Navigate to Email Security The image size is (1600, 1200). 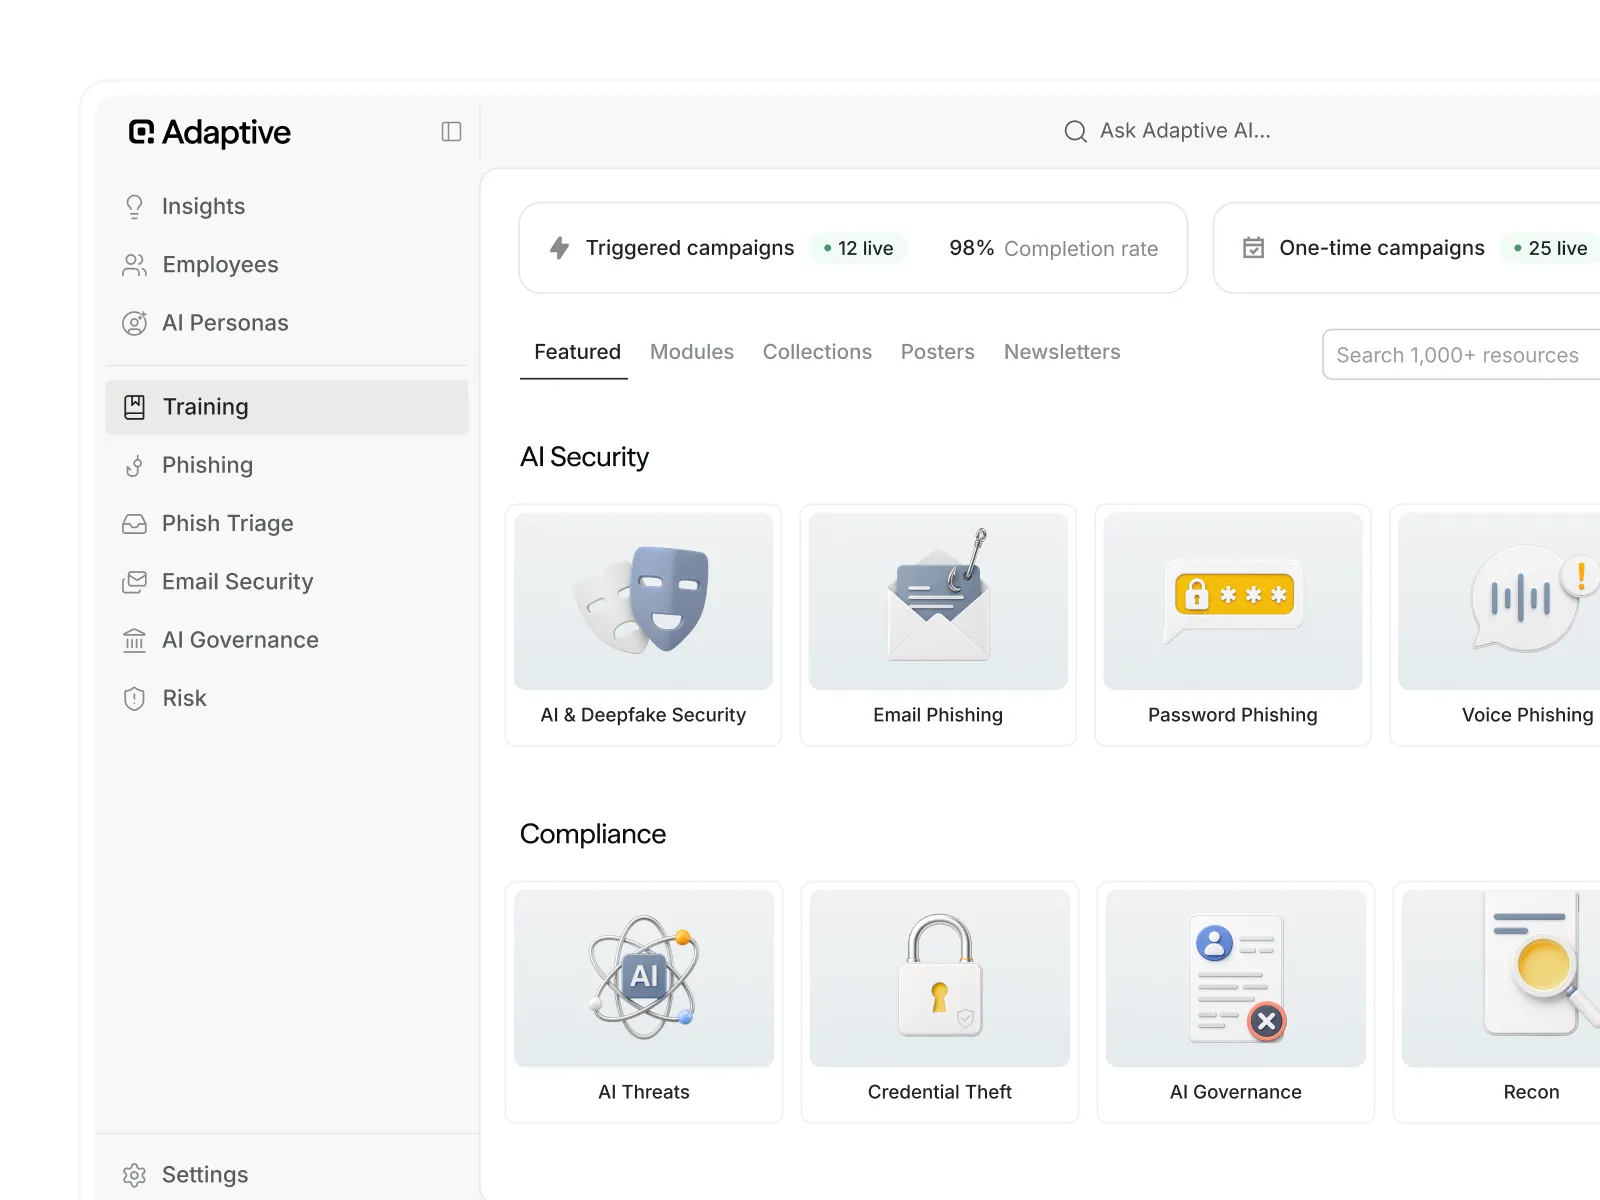click(287, 582)
